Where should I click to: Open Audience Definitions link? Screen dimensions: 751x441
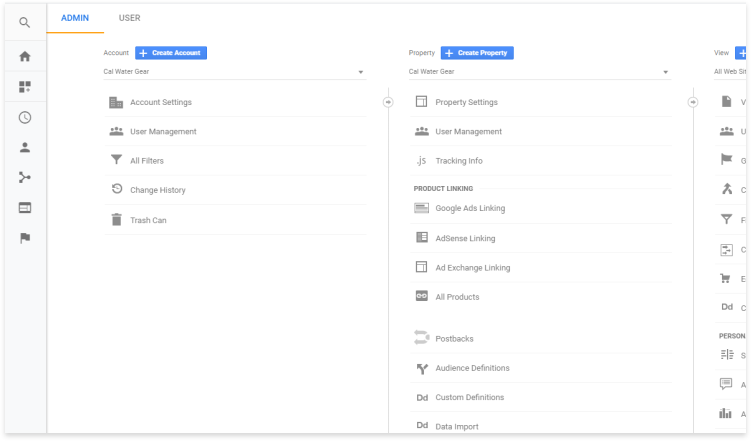pyautogui.click(x=472, y=368)
